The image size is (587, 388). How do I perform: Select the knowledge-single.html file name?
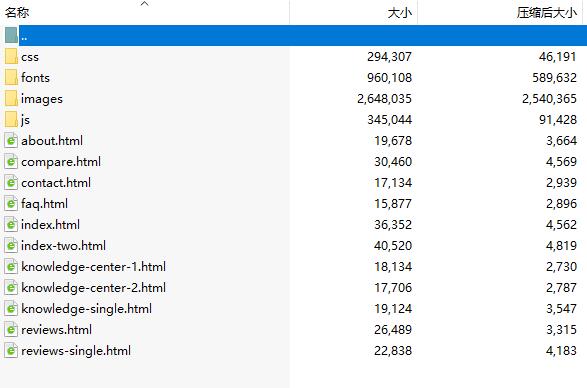[x=86, y=309]
